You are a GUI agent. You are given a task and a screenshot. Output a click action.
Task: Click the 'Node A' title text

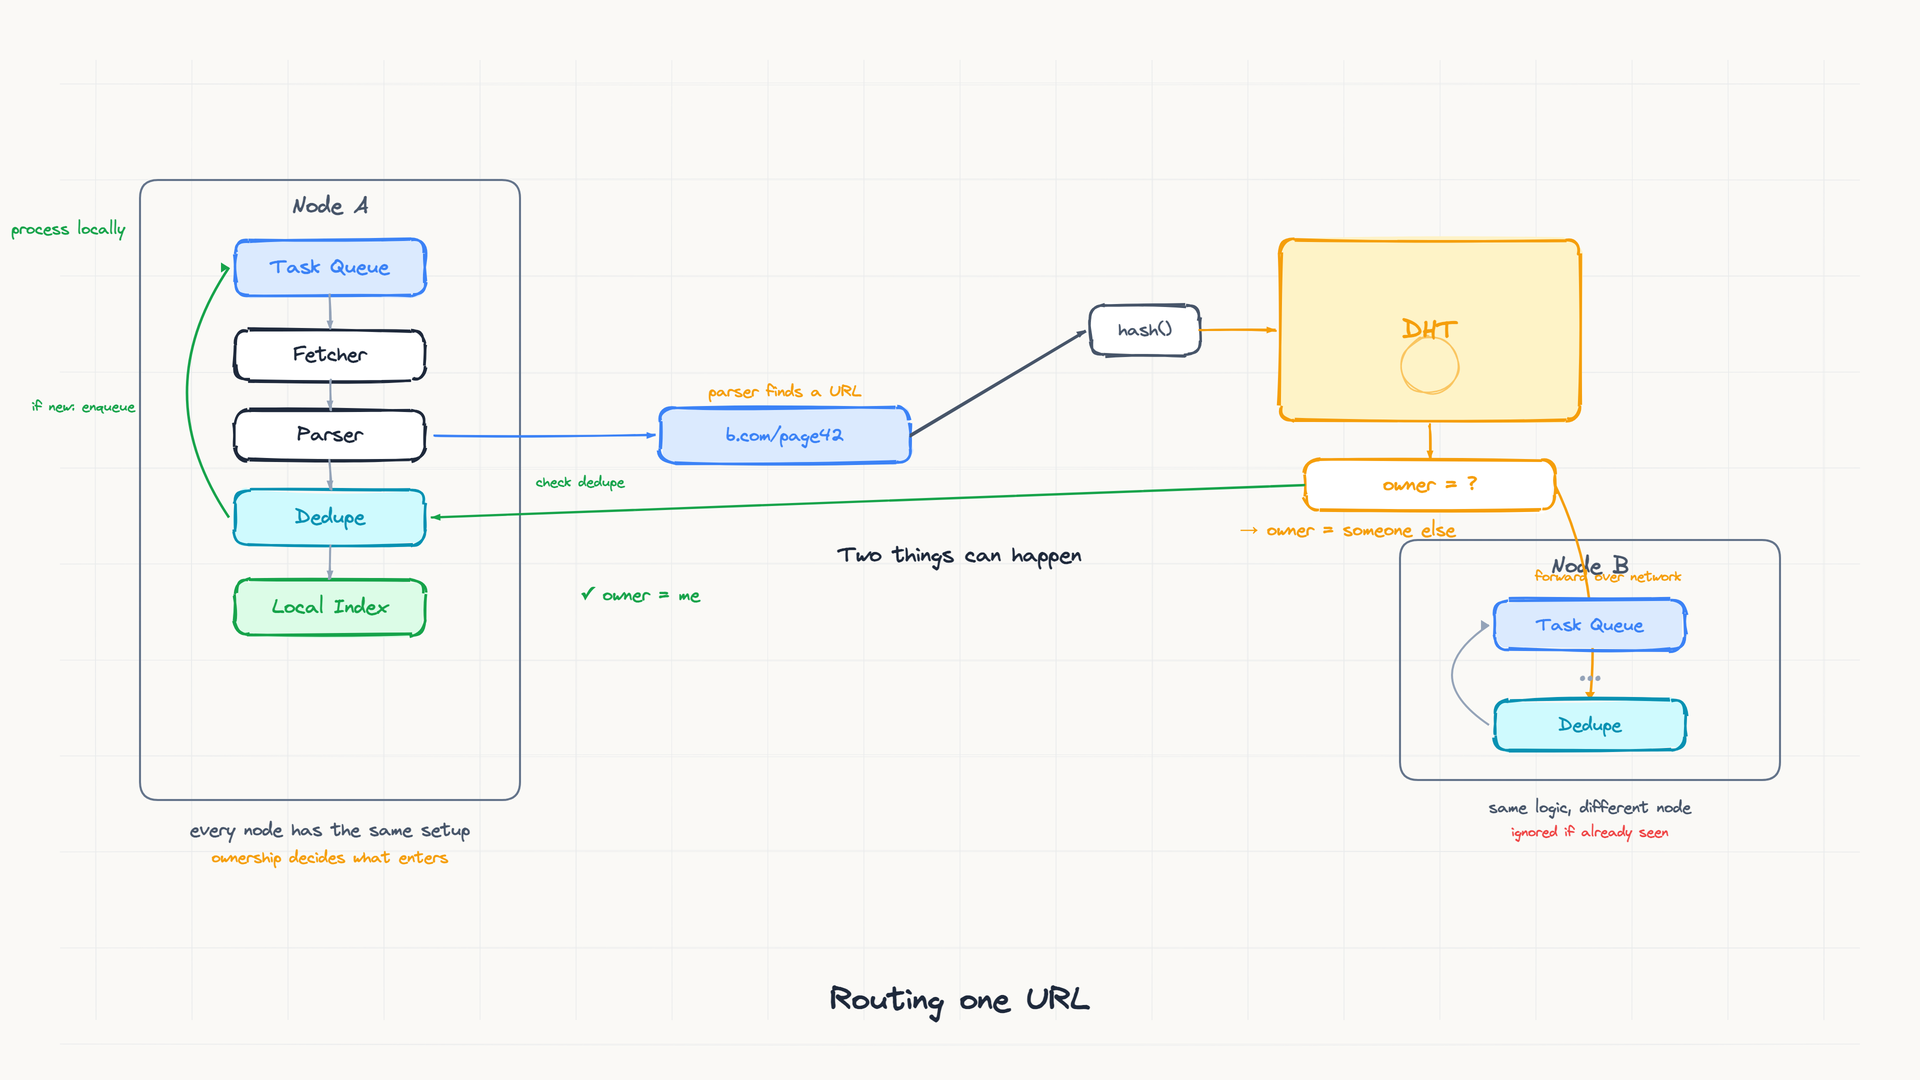[330, 206]
